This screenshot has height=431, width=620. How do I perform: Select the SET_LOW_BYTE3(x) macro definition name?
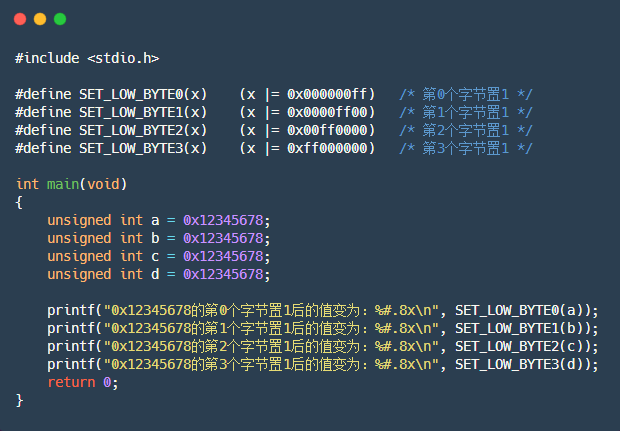[x=143, y=148]
